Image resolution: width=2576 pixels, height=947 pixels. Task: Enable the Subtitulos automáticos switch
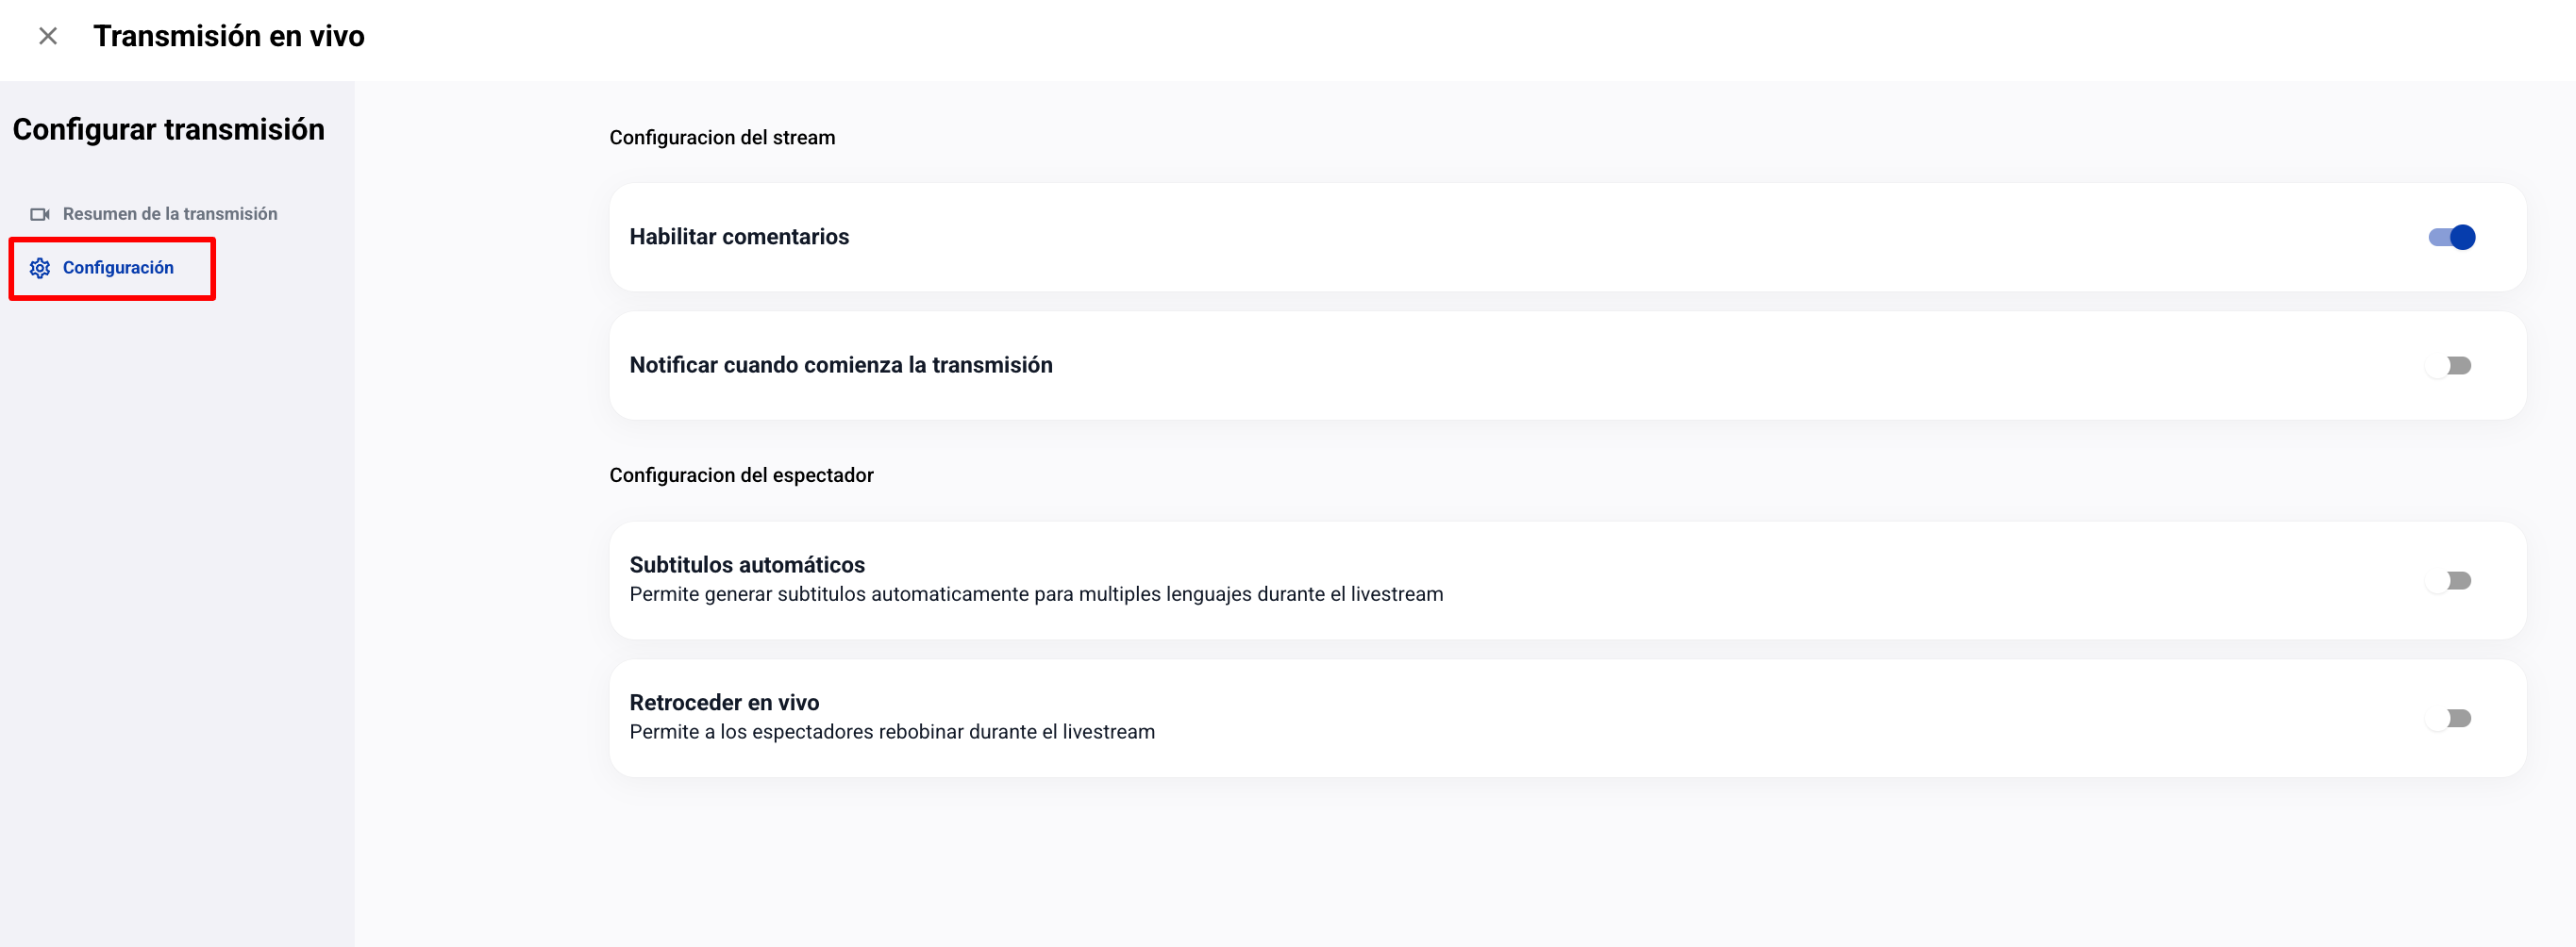coord(2449,581)
